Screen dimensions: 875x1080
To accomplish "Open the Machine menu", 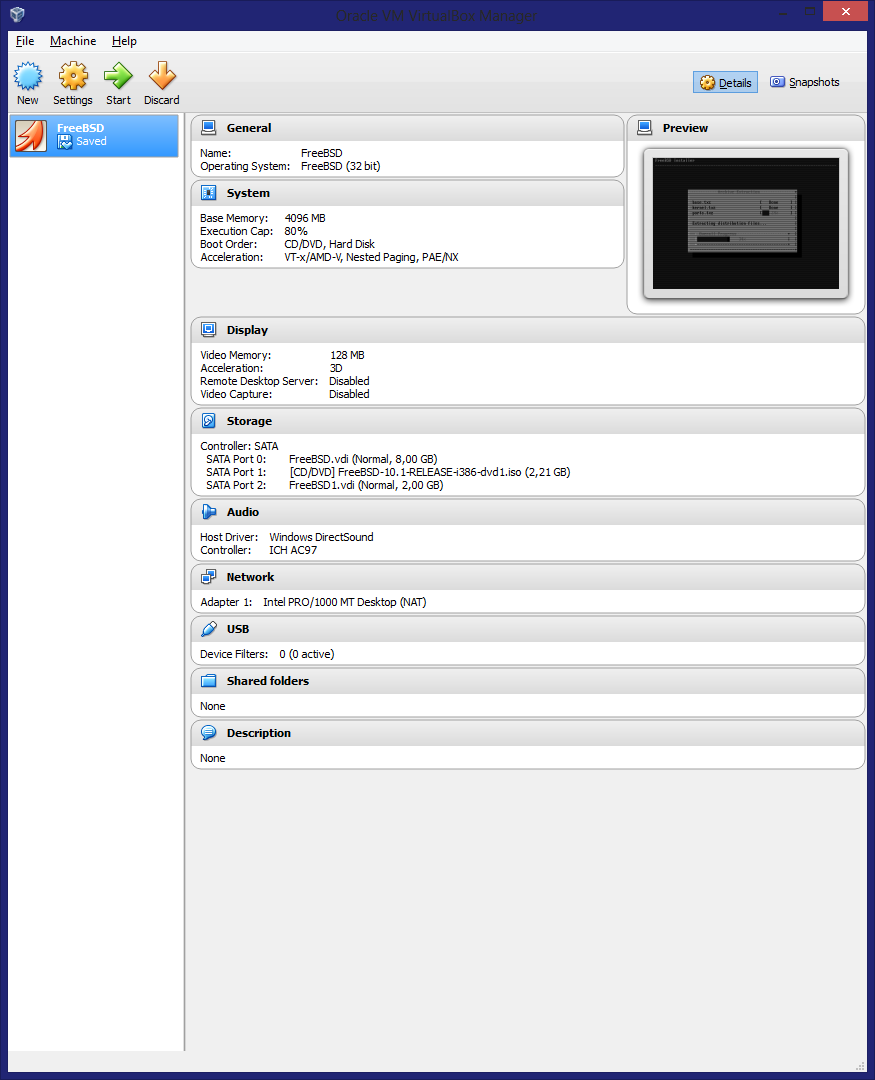I will 73,41.
